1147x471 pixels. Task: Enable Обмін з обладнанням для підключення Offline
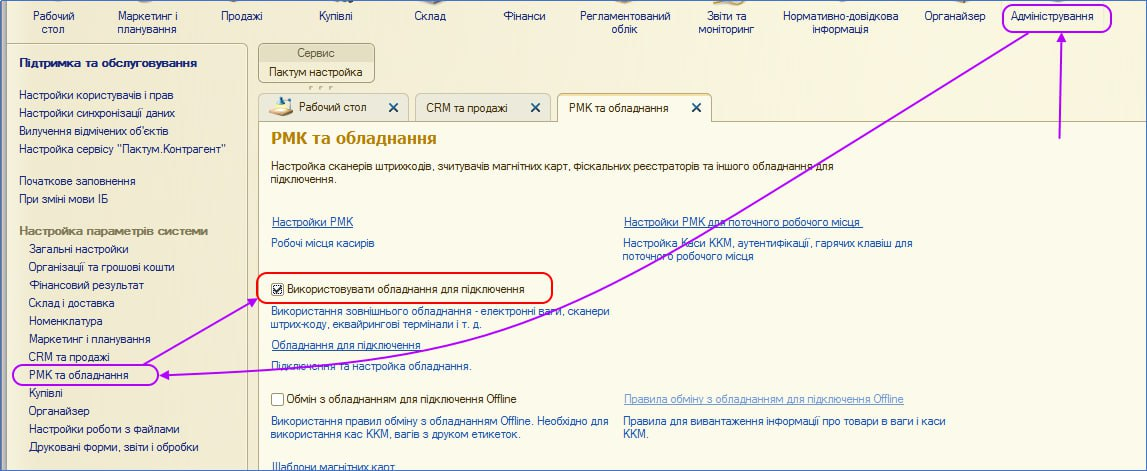click(278, 399)
